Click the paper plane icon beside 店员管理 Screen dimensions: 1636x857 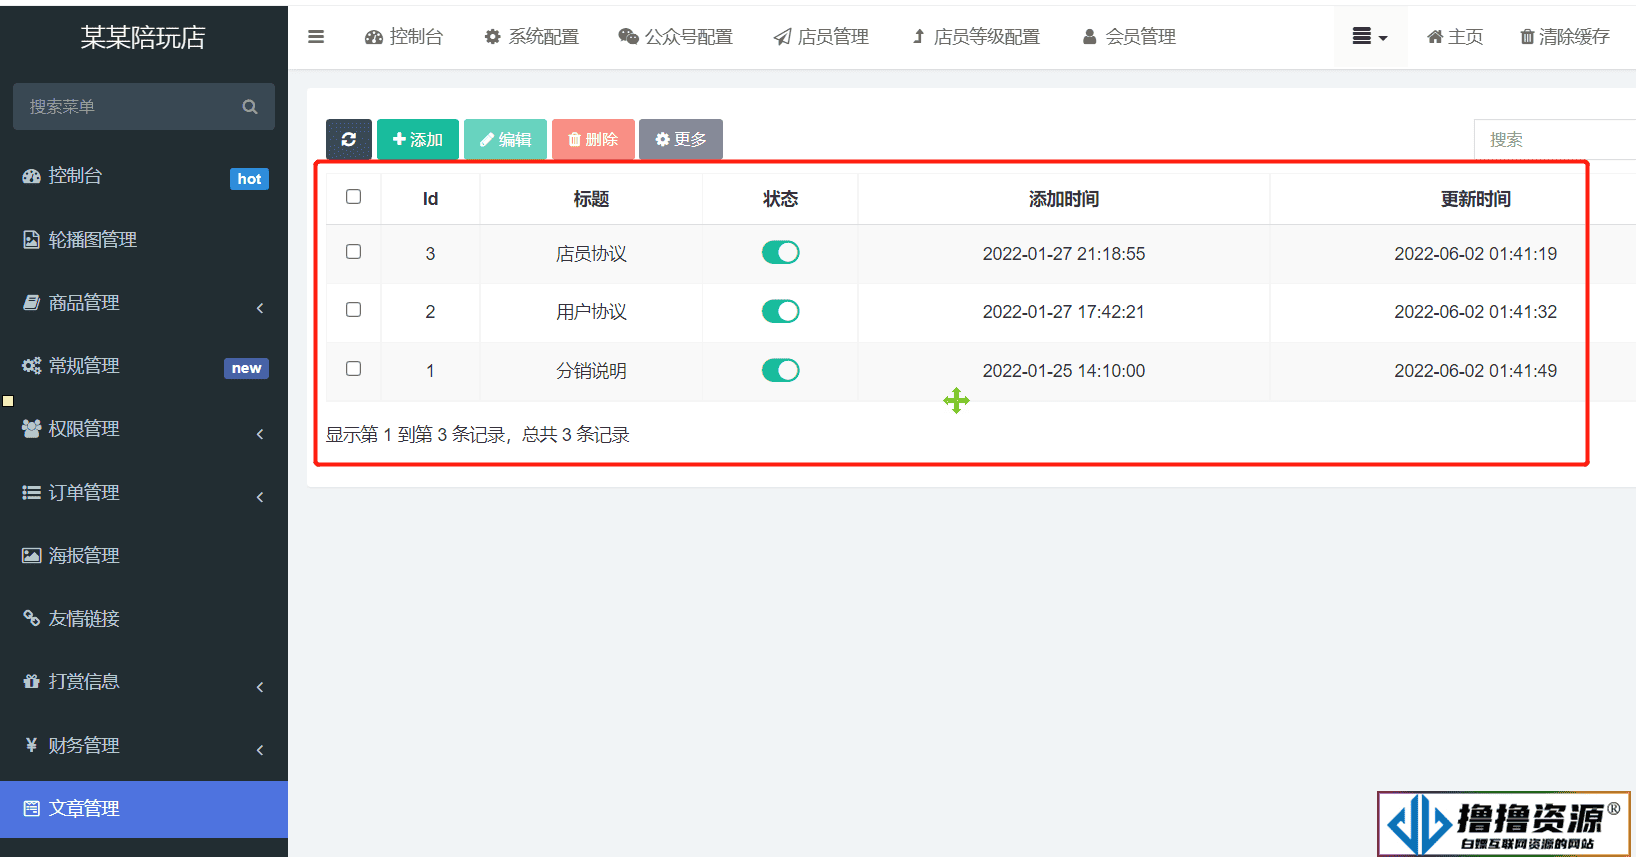[x=782, y=37]
